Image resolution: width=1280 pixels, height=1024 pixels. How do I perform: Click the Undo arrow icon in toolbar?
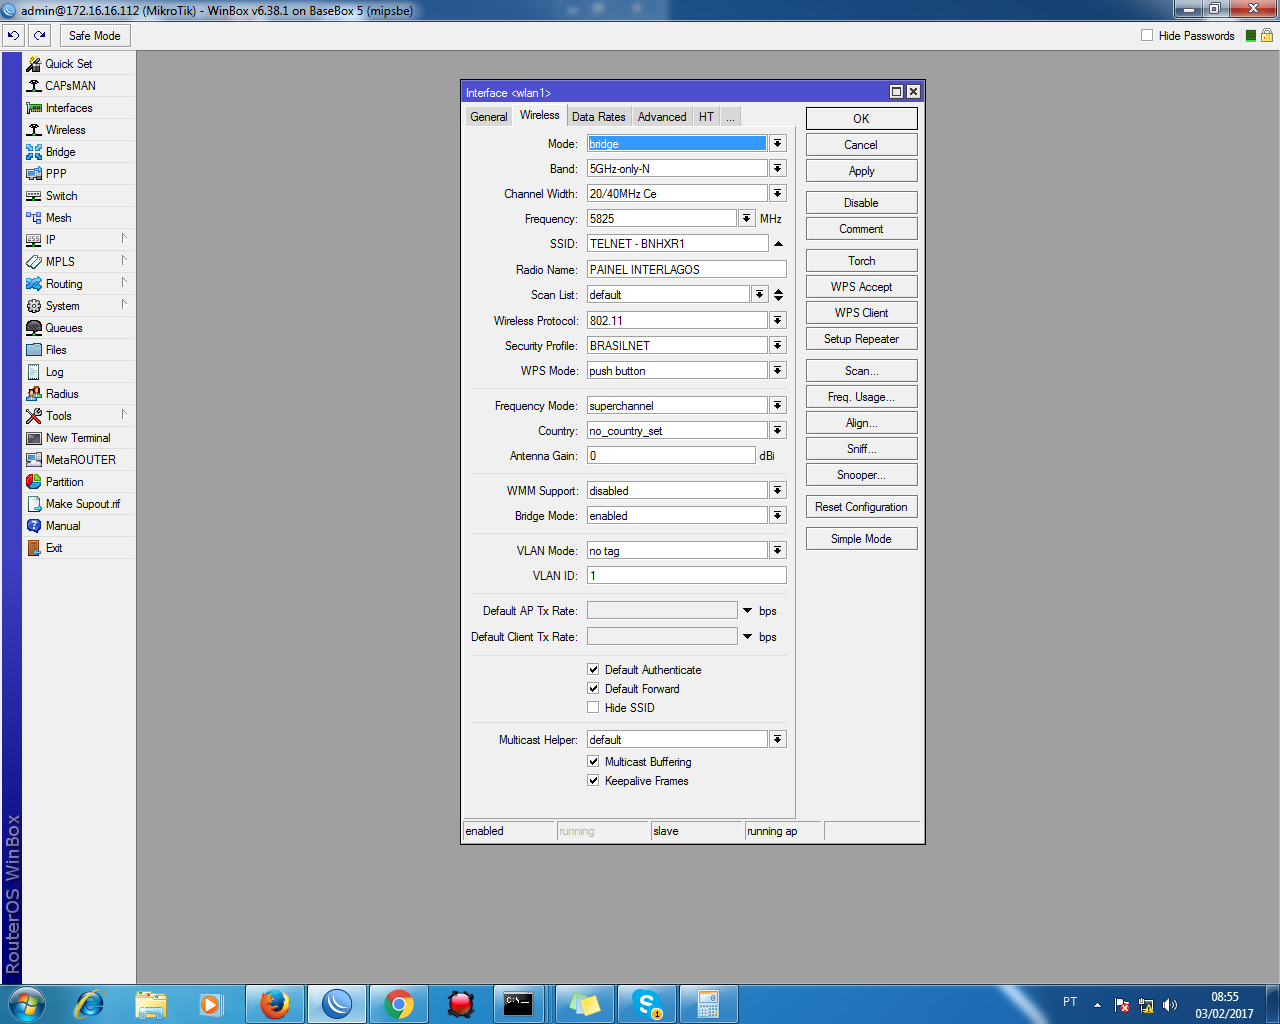pos(13,35)
